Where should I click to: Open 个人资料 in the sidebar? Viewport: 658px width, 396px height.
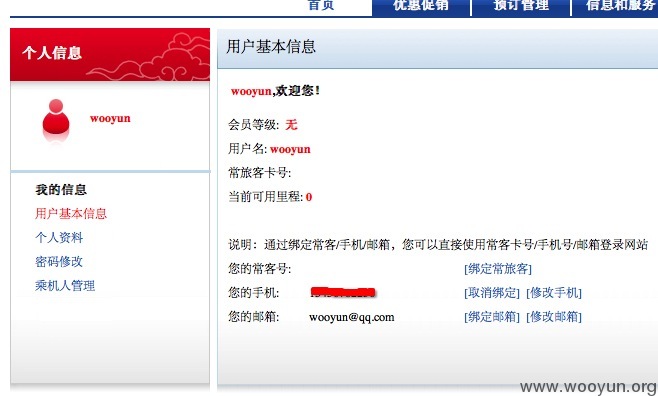(59, 238)
